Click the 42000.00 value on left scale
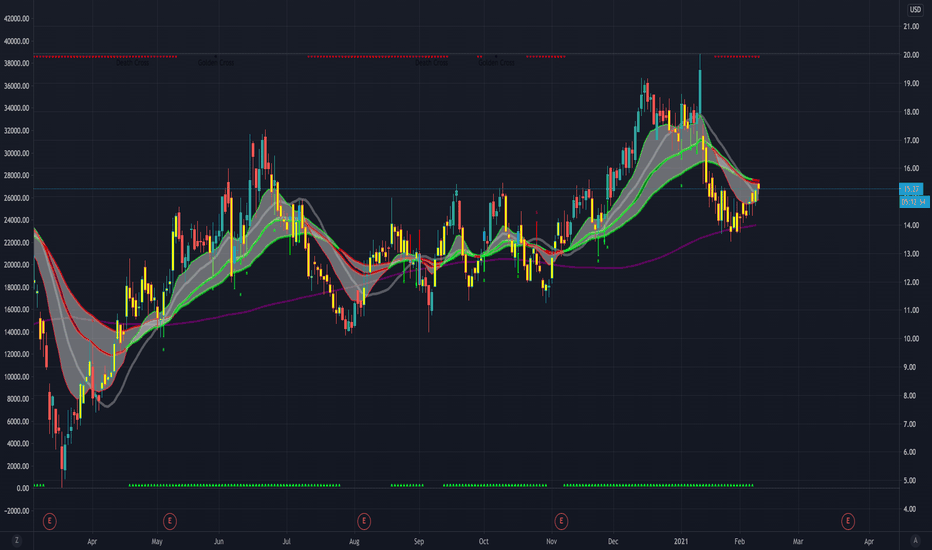The height and width of the screenshot is (550, 932). pos(16,19)
